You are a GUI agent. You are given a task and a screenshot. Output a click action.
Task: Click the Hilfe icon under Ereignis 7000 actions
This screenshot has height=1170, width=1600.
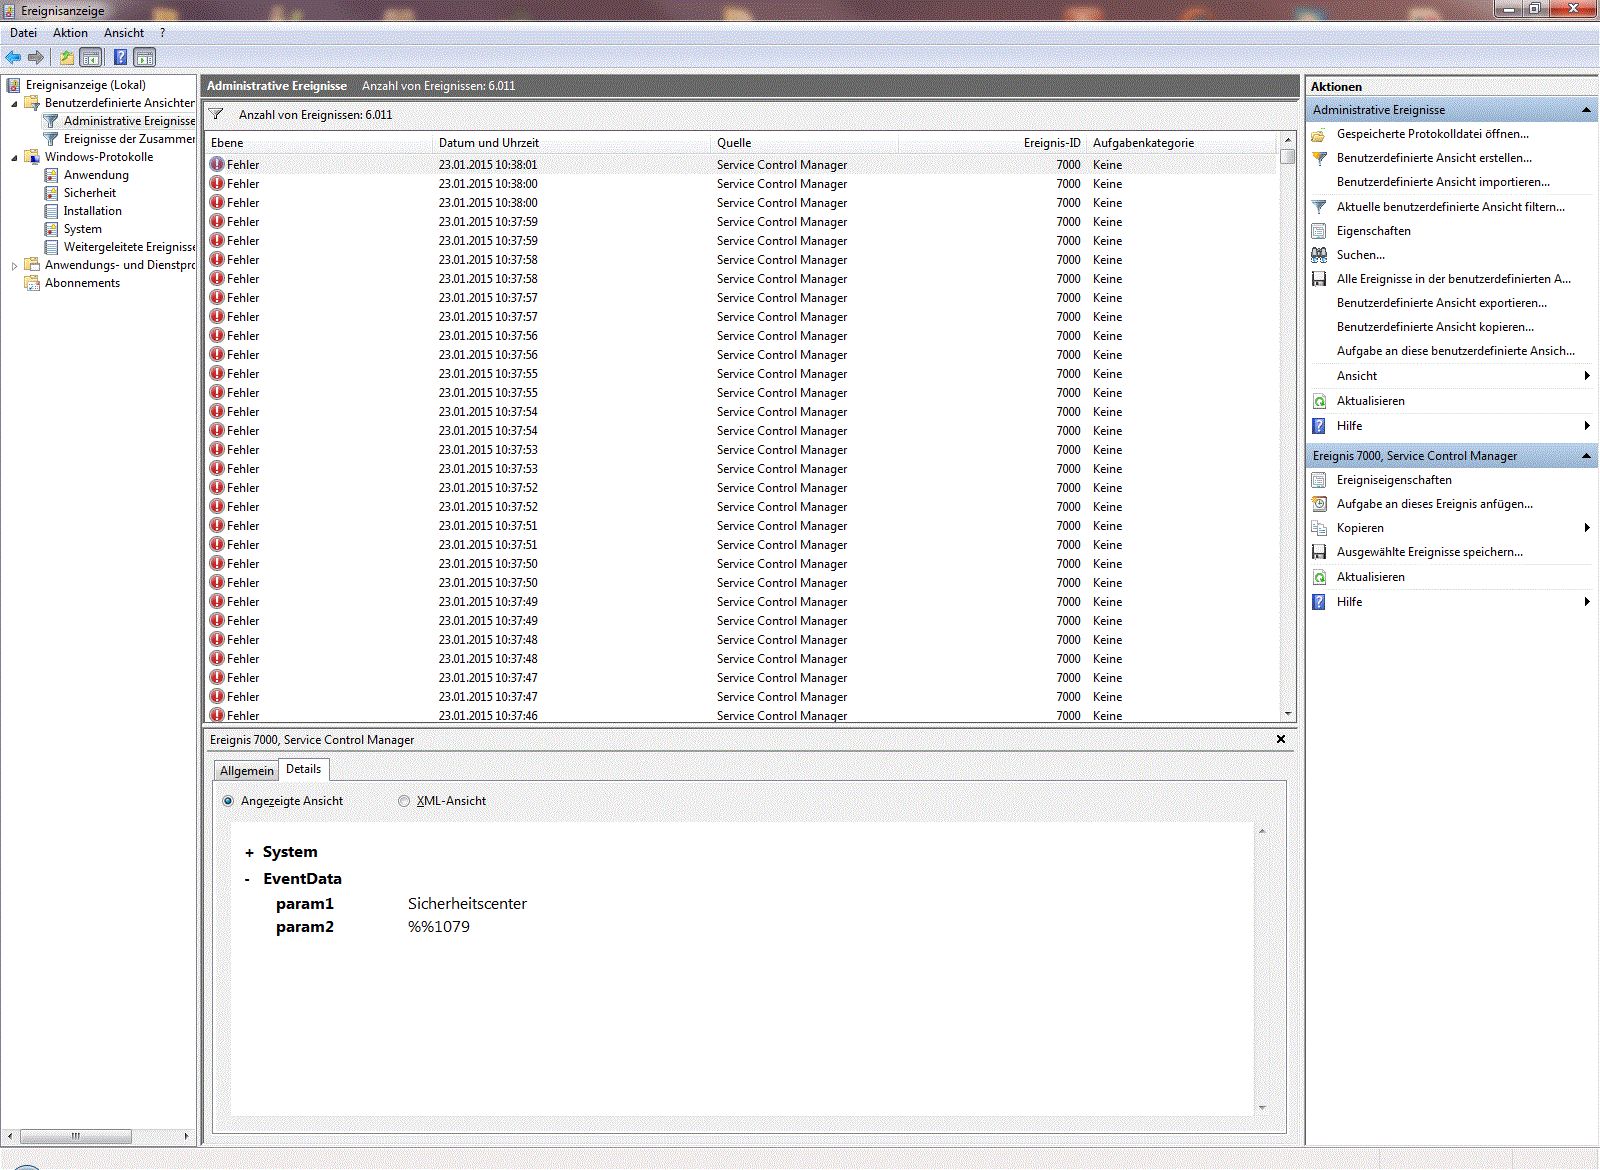[x=1319, y=602]
